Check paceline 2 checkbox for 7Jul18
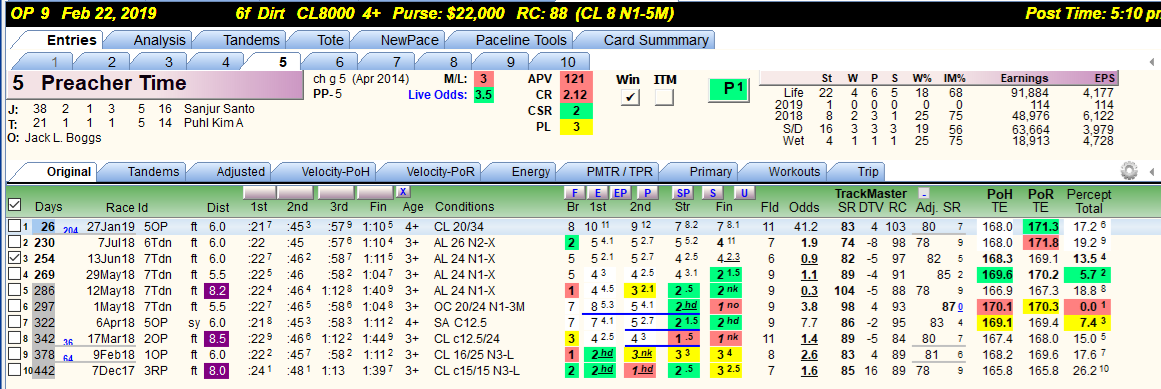 tap(14, 241)
